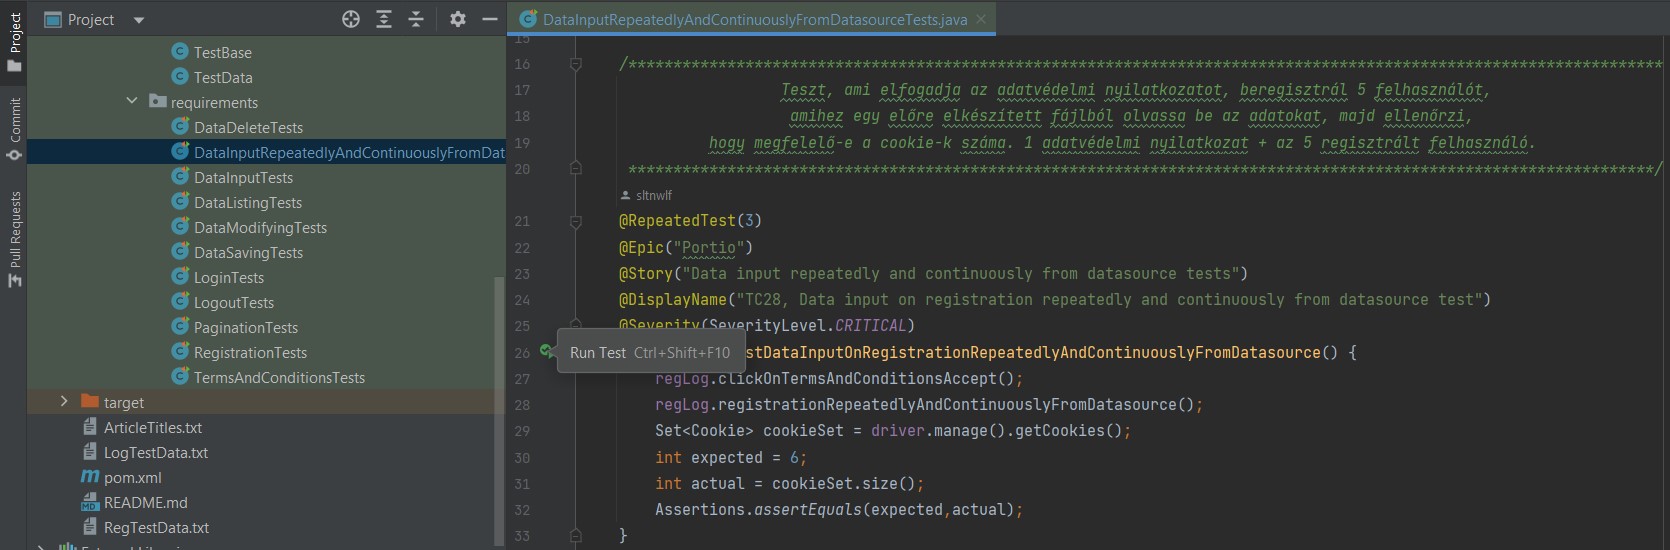Select the target folder row

pyautogui.click(x=266, y=402)
